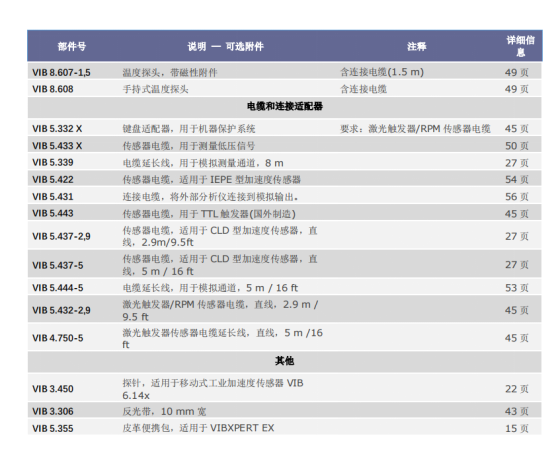
Task: Select part number VIB 5.437-2,9
Action: pyautogui.click(x=61, y=236)
